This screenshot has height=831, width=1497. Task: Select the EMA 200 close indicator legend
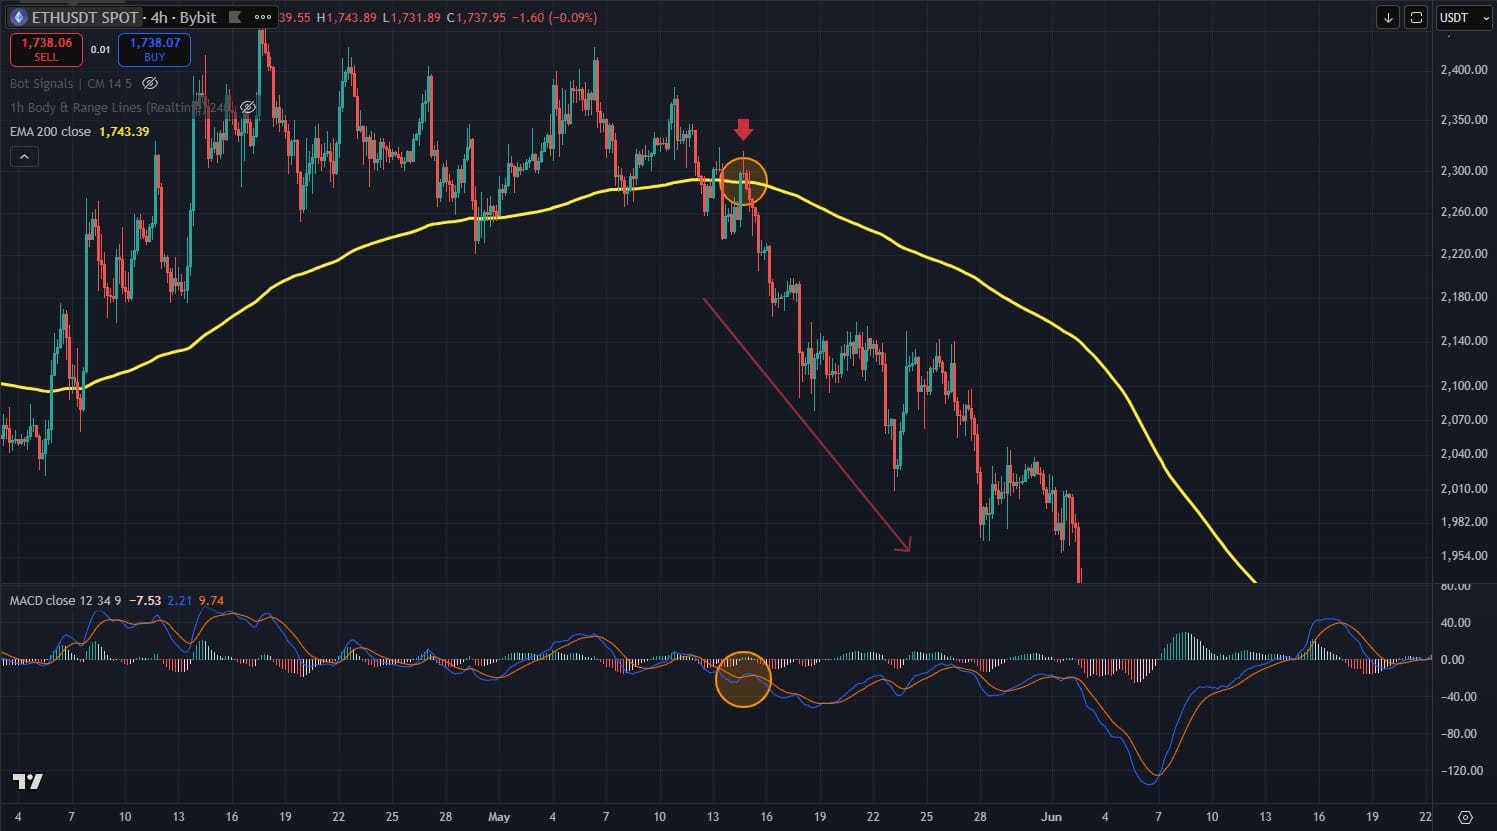[50, 131]
